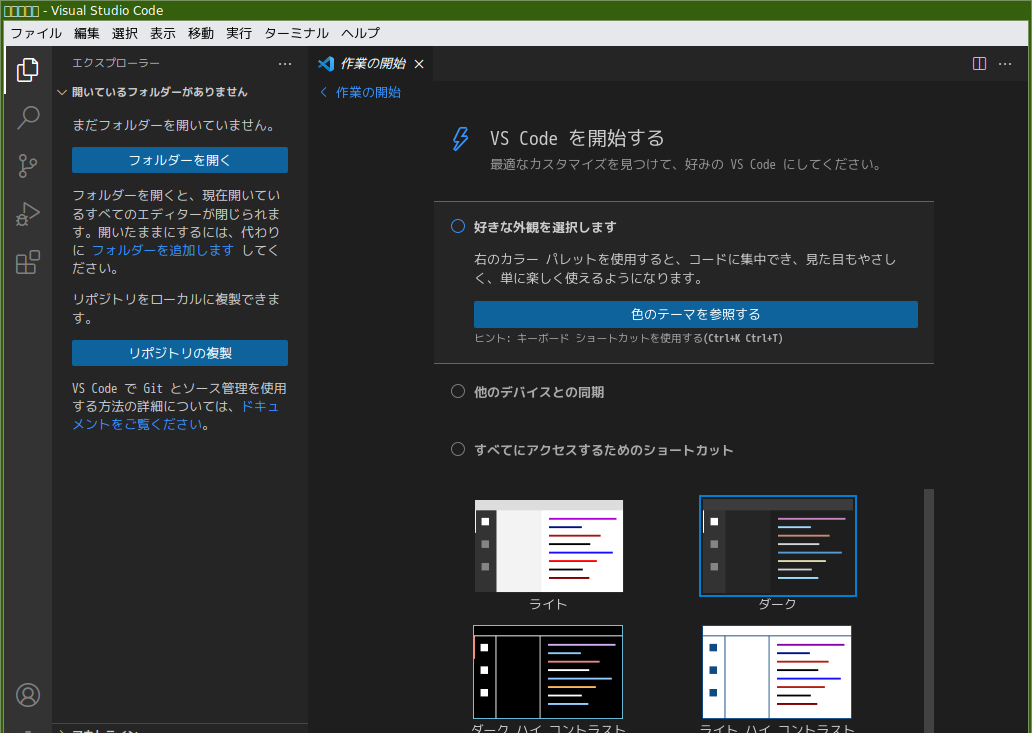Open the Search view icon

pos(28,118)
